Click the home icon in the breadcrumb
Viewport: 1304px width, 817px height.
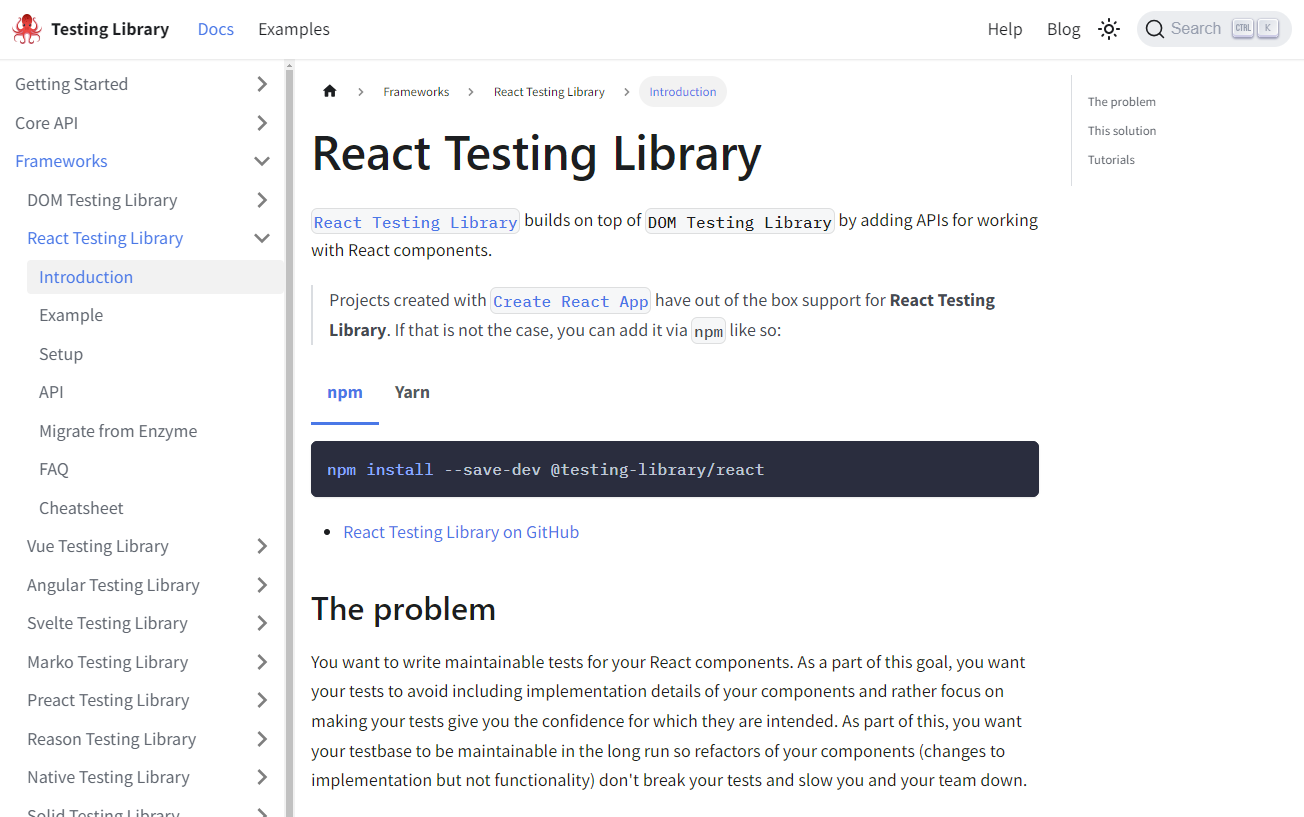(329, 91)
